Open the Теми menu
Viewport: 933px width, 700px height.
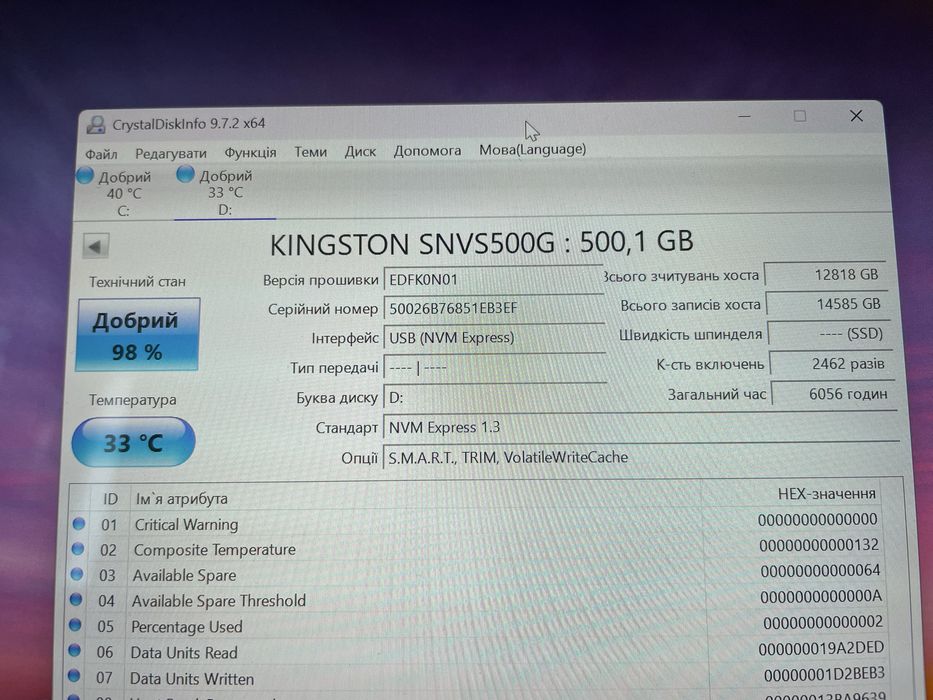pos(311,152)
